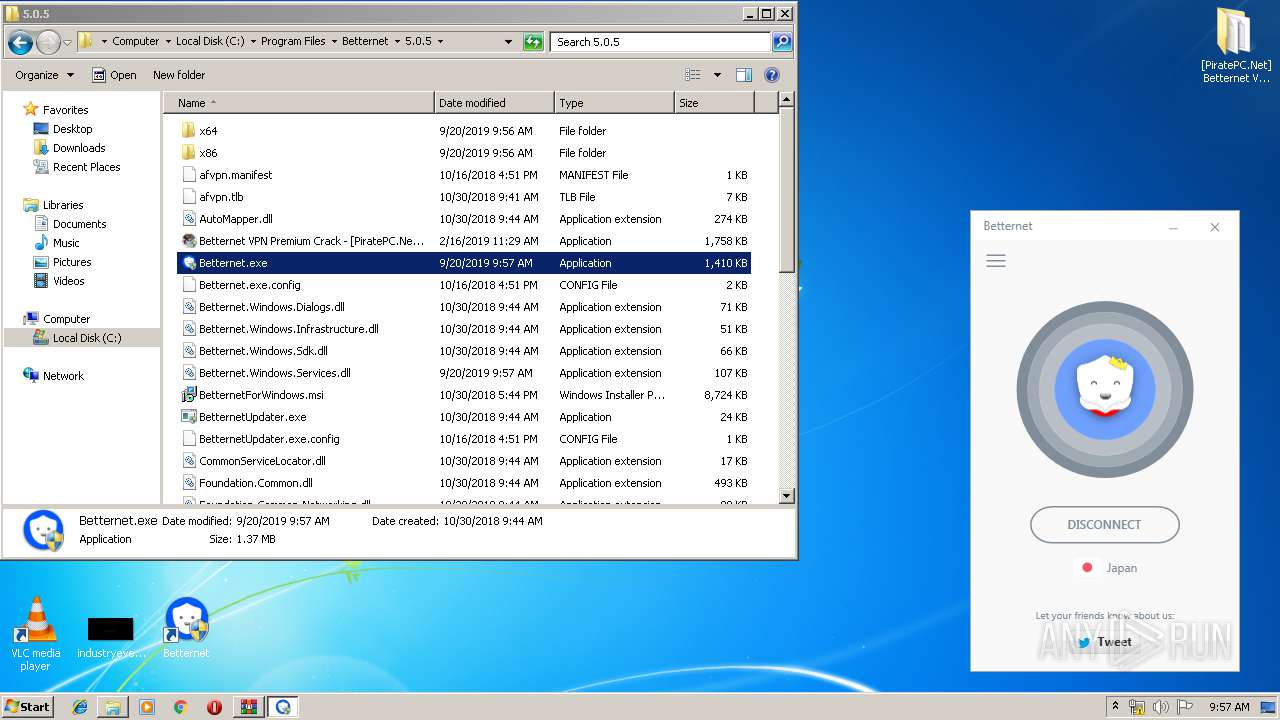Select Local Disk (C:) in navigation tree

pyautogui.click(x=87, y=338)
